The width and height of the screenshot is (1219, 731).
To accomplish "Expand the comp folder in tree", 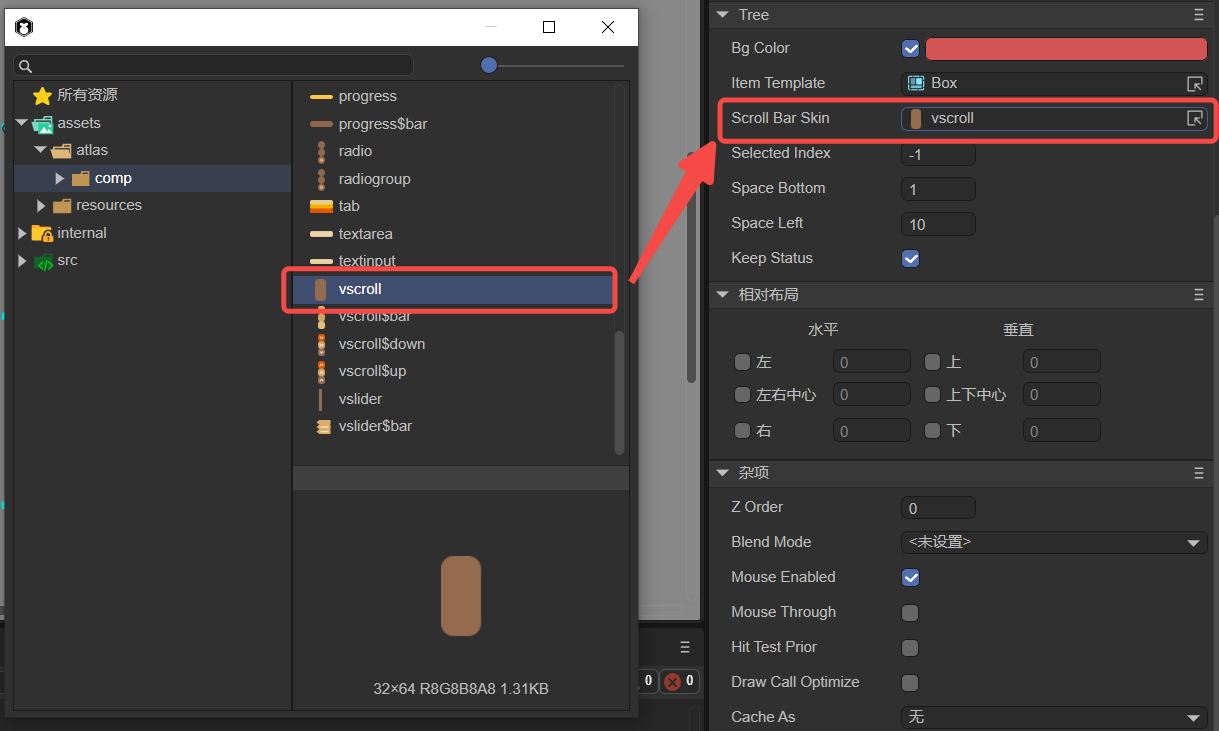I will coord(60,179).
